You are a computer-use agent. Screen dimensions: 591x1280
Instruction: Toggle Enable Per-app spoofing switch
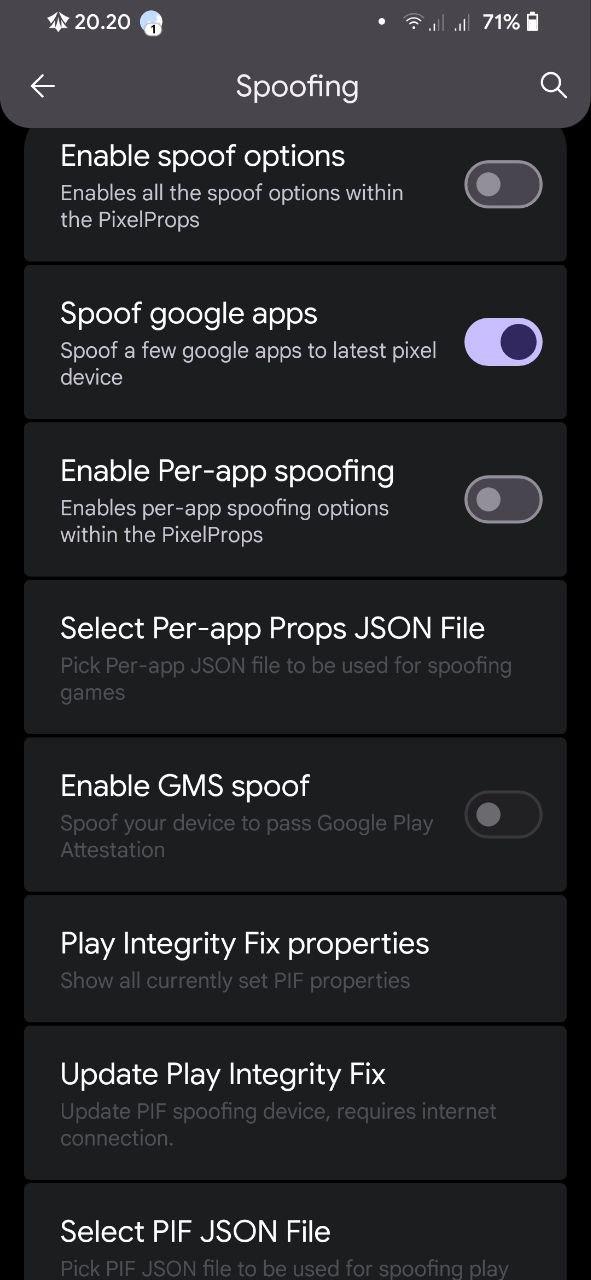click(503, 500)
